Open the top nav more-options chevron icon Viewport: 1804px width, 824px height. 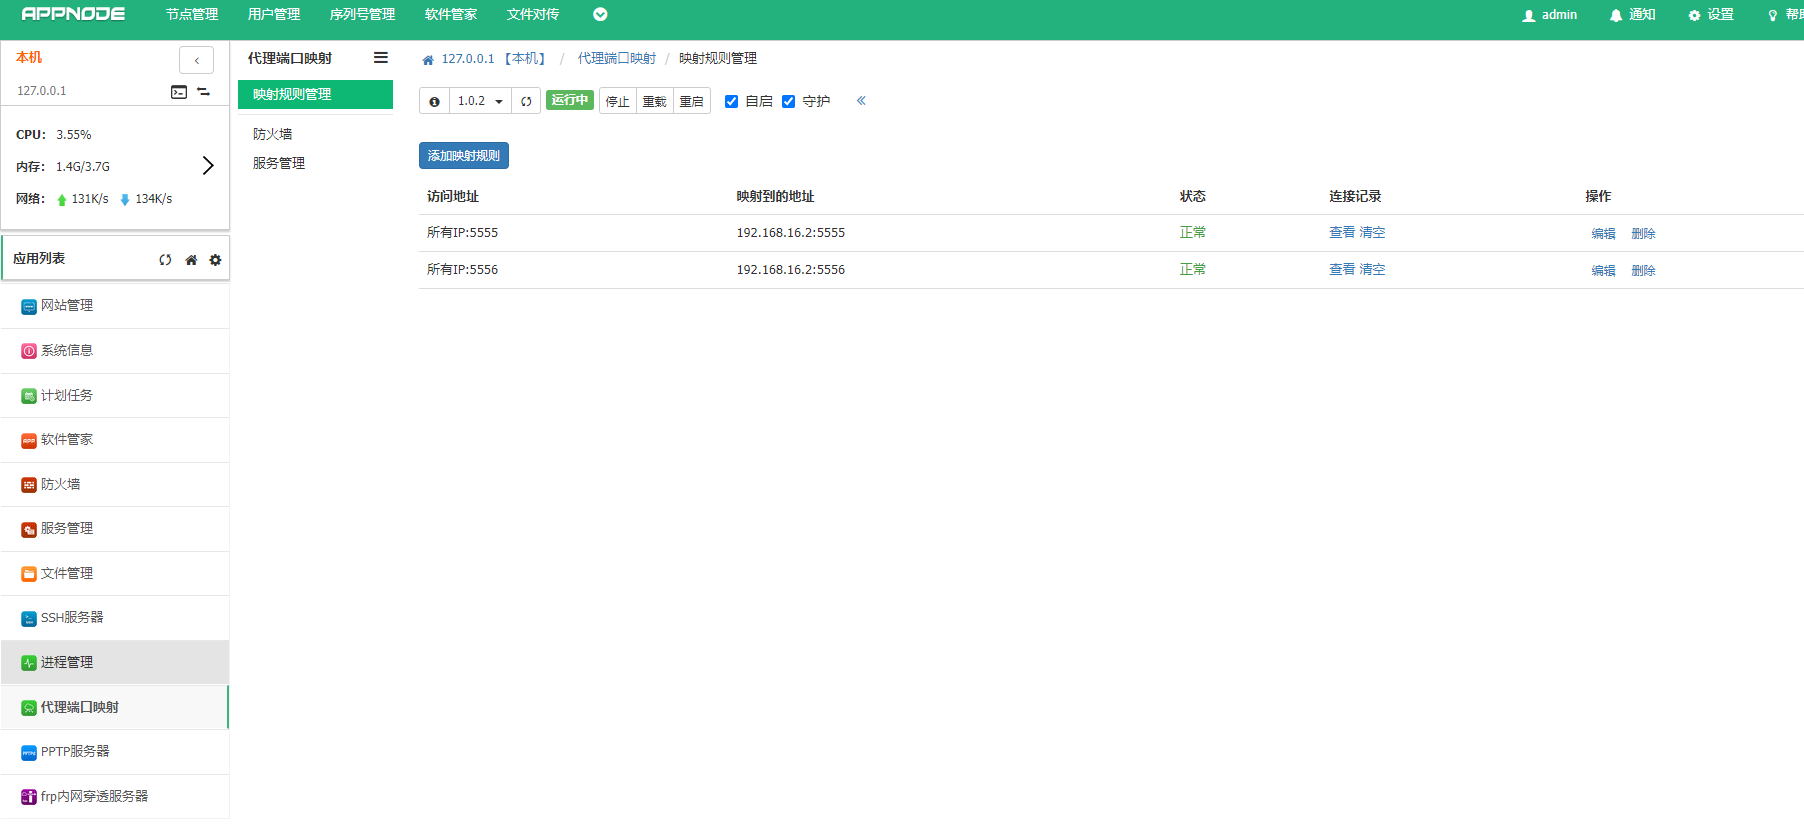click(600, 14)
